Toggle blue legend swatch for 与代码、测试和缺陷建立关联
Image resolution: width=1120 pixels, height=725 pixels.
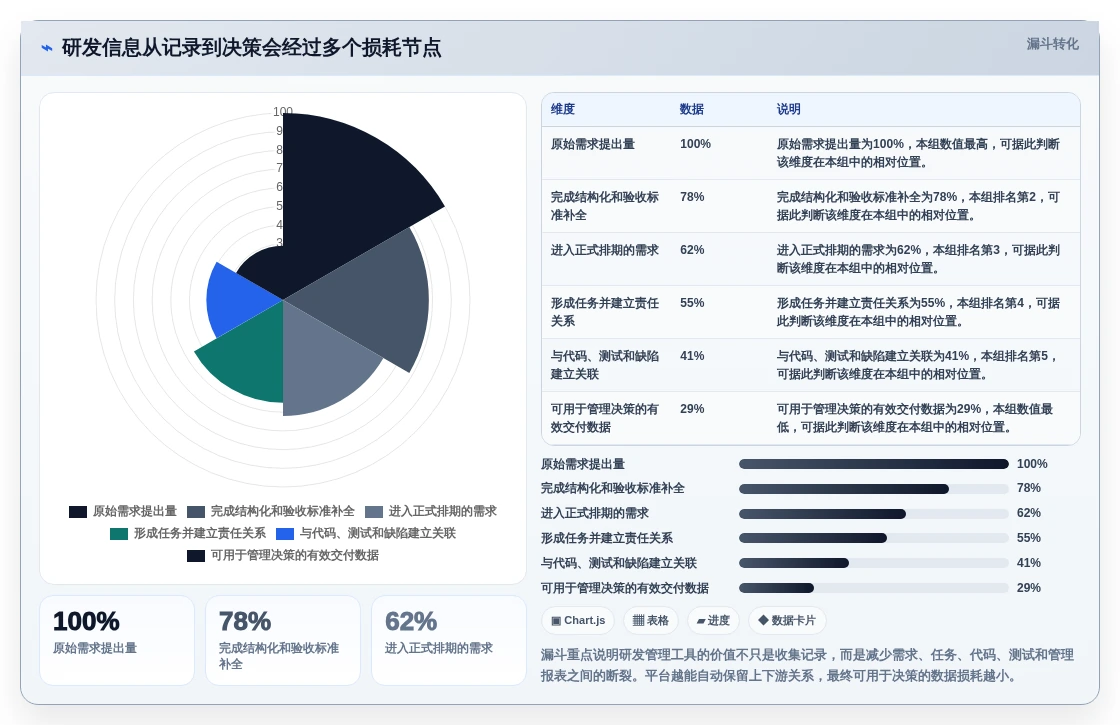pyautogui.click(x=285, y=534)
